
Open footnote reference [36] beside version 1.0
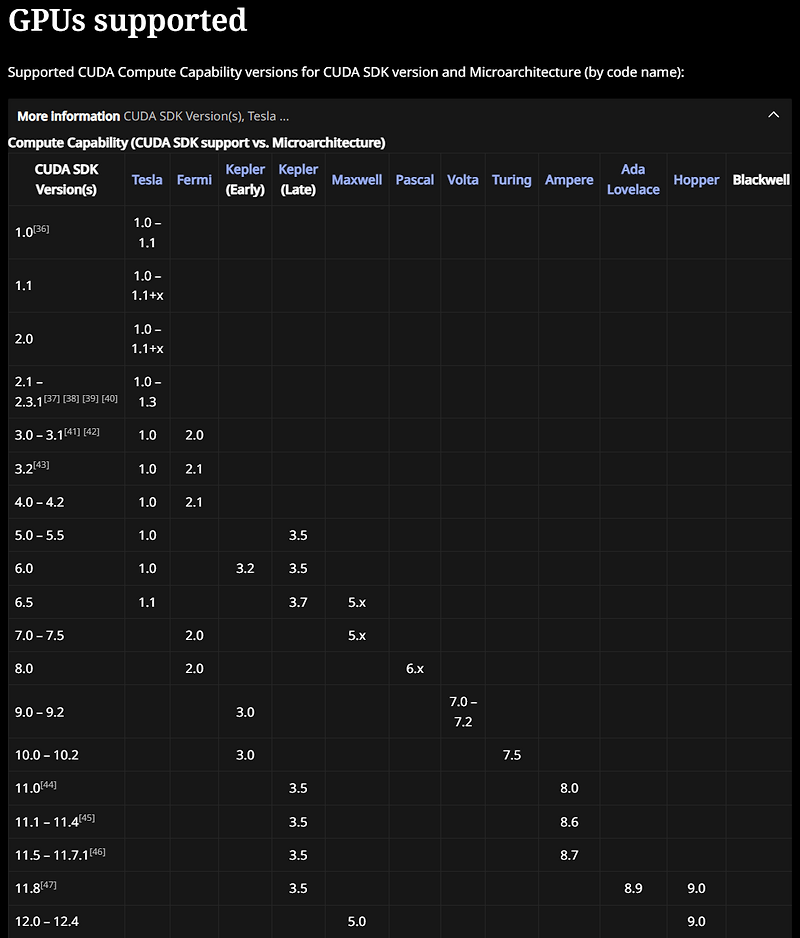[x=41, y=229]
